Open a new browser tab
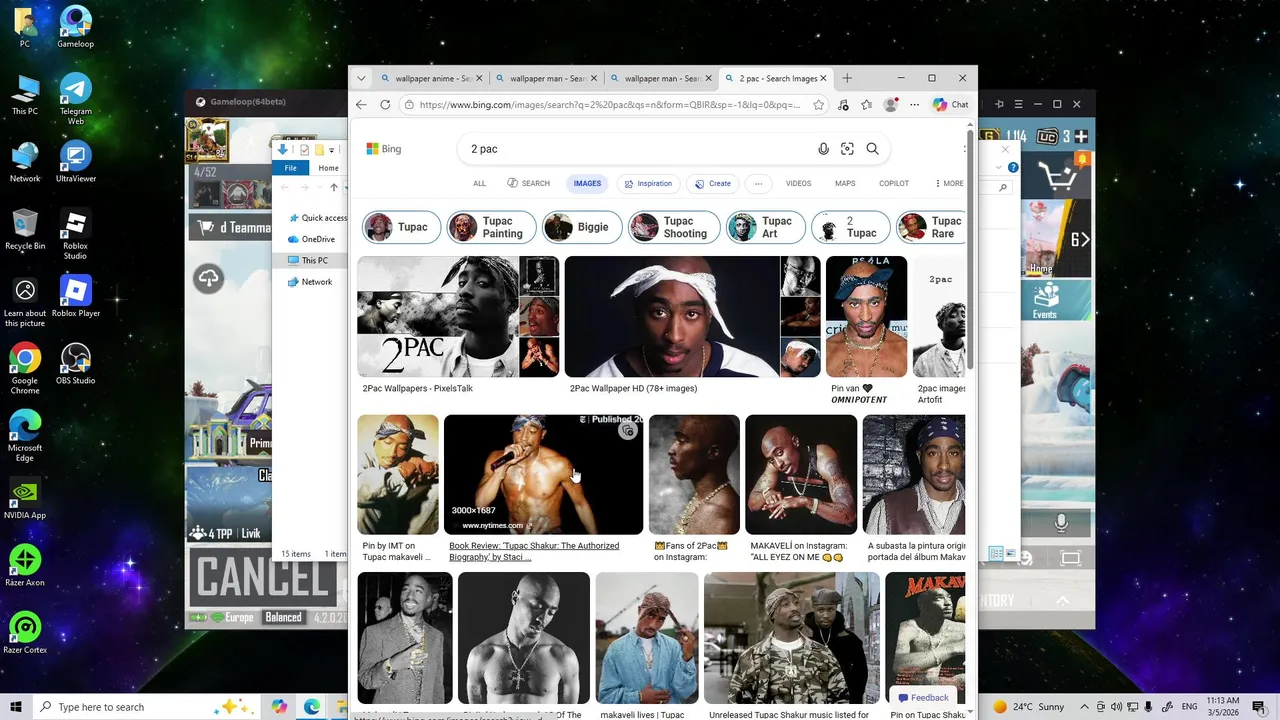The width and height of the screenshot is (1280, 720). coord(847,78)
